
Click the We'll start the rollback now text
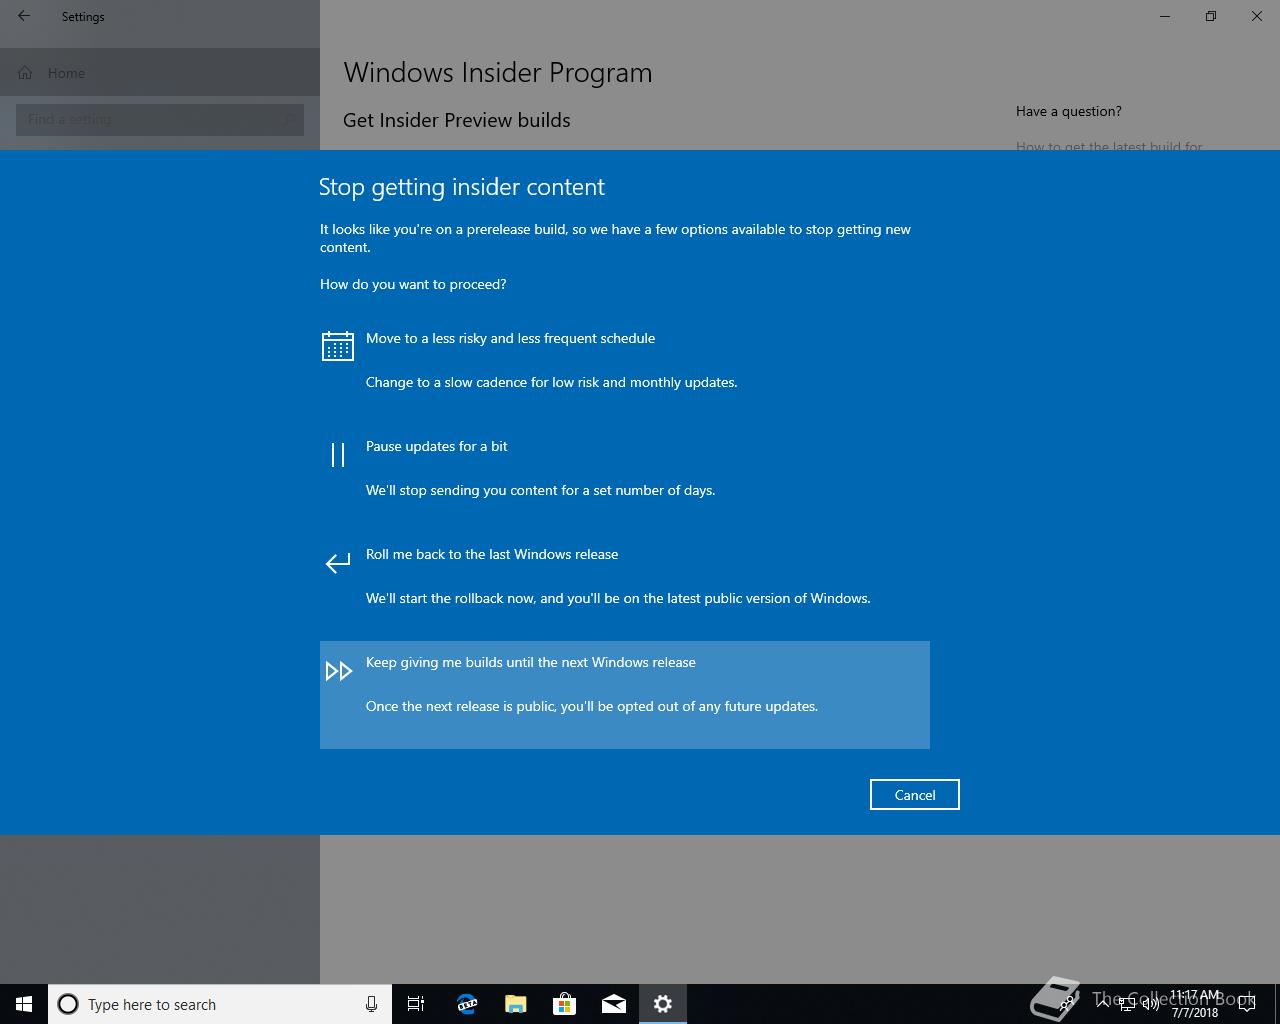pyautogui.click(x=618, y=598)
